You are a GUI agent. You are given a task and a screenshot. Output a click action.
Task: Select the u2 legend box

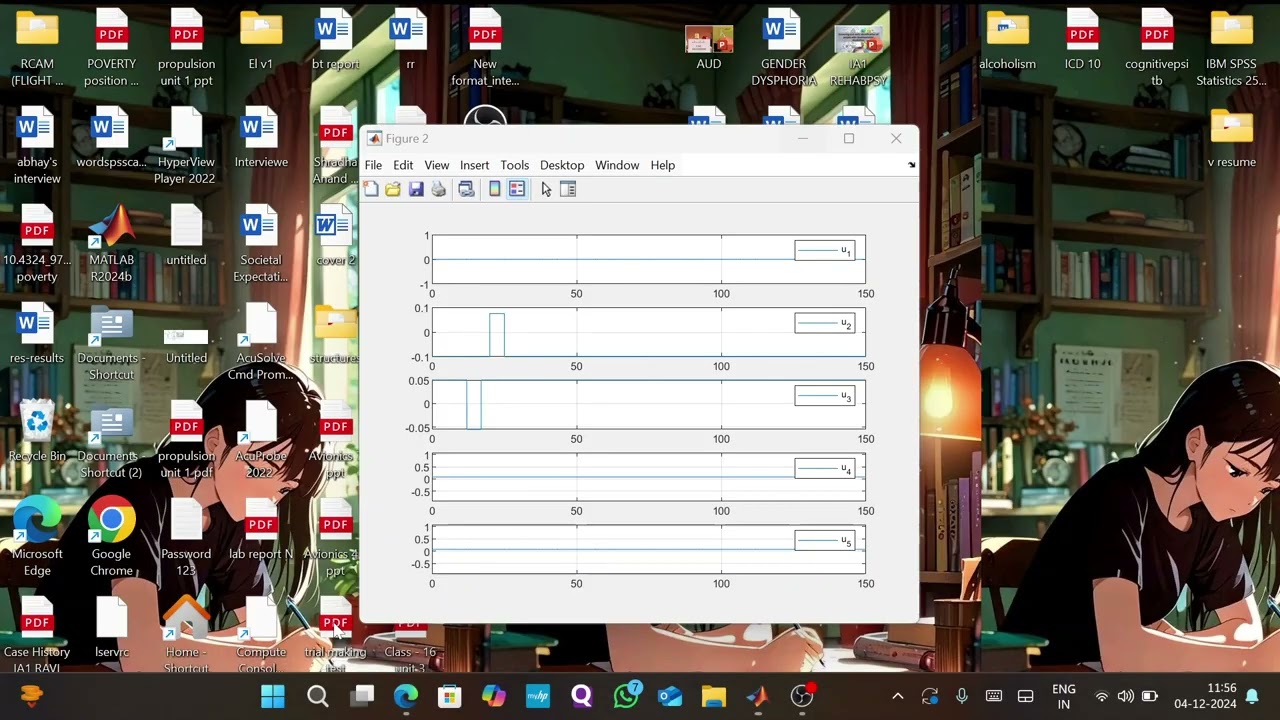825,323
